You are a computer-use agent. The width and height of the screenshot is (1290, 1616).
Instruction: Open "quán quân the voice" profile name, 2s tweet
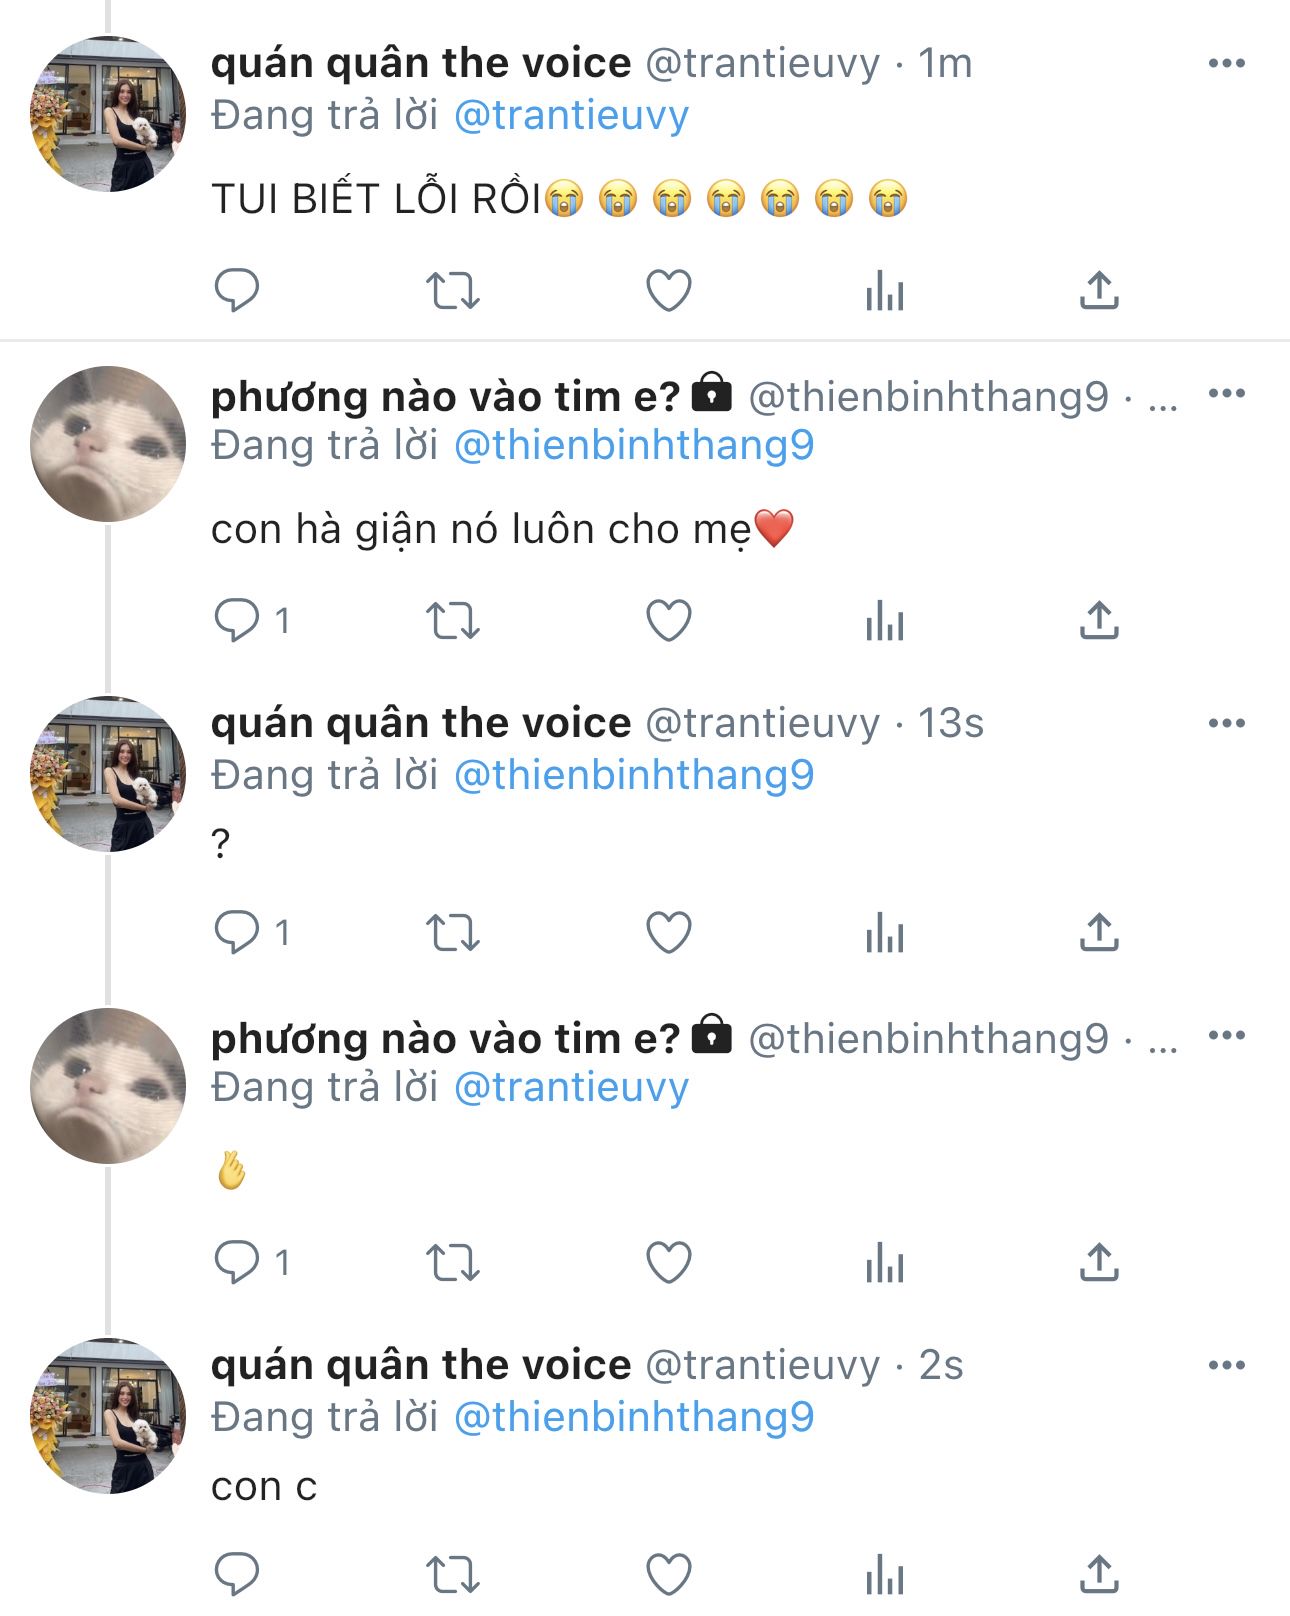pyautogui.click(x=421, y=1366)
